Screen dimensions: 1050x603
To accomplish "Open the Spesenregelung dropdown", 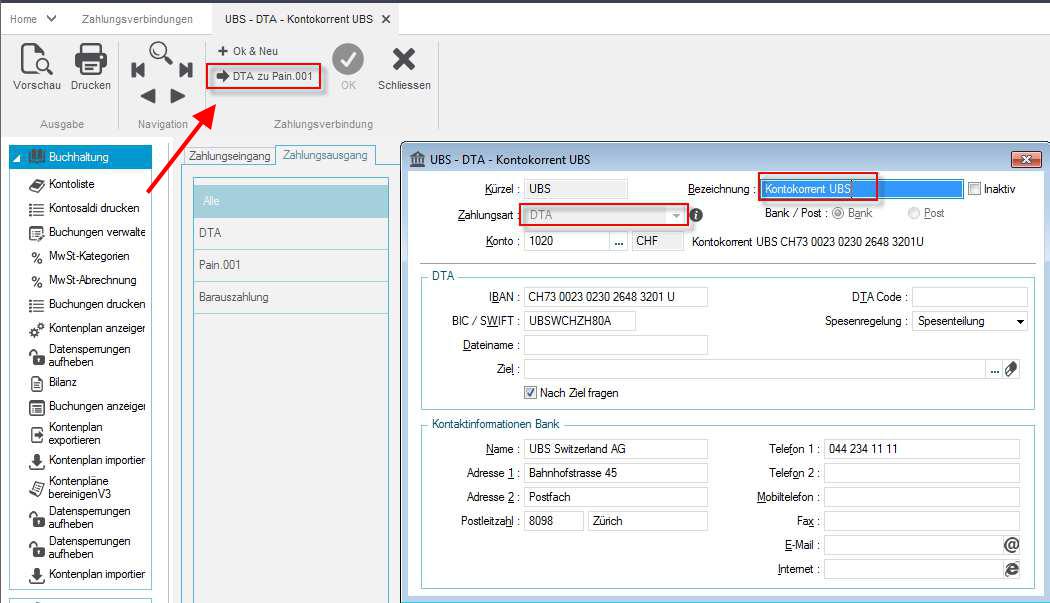I will [1020, 322].
